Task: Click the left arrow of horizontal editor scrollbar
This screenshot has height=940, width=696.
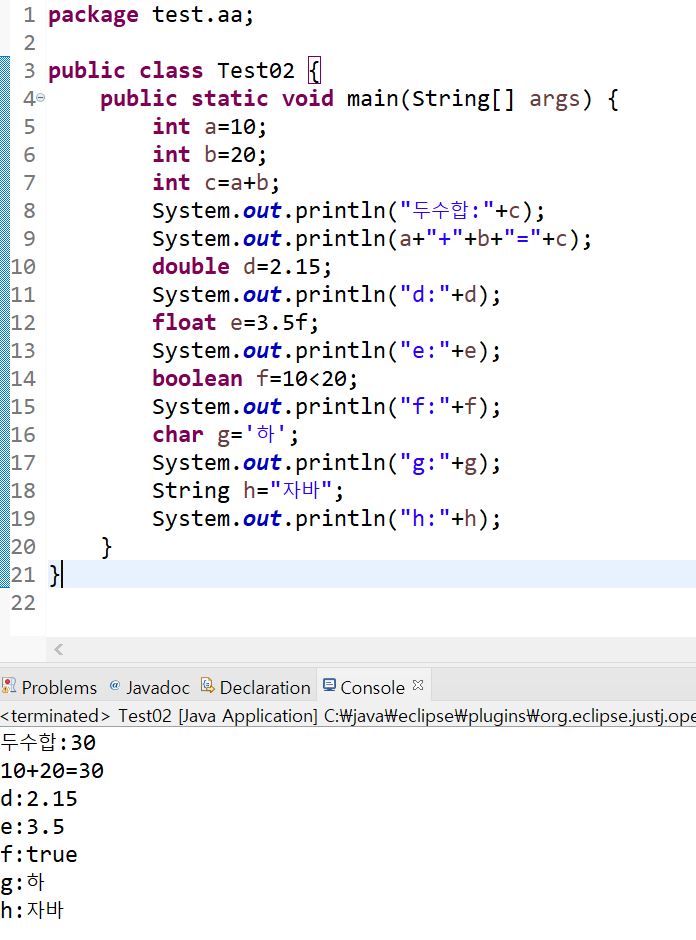Action: tap(59, 649)
